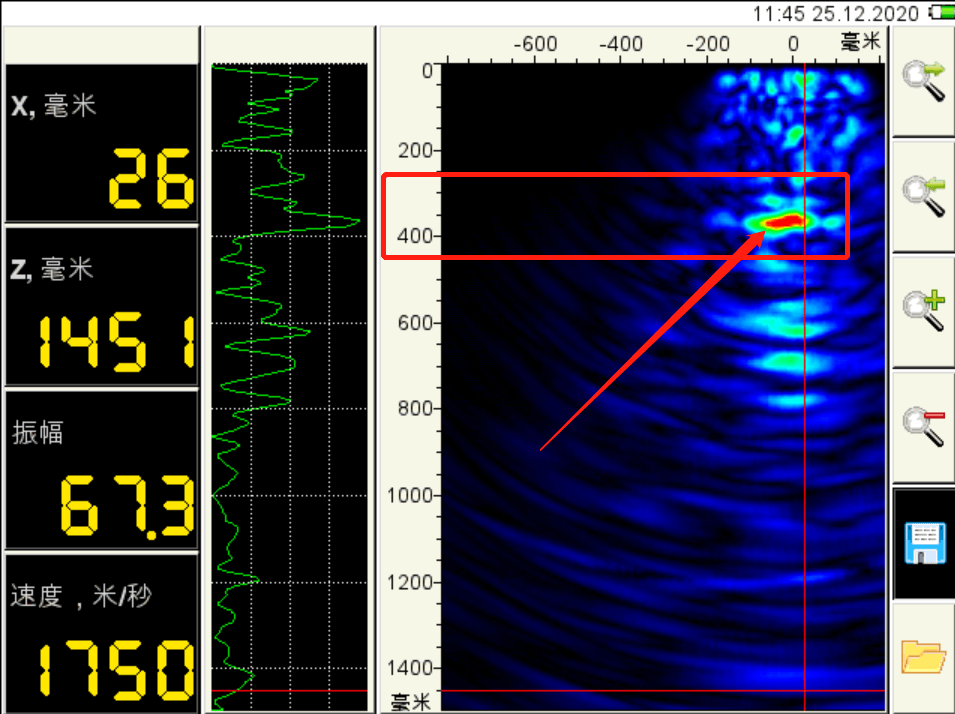Screen dimensions: 955x714
Task: Click the magnifier with left arrow icon
Action: click(x=923, y=194)
